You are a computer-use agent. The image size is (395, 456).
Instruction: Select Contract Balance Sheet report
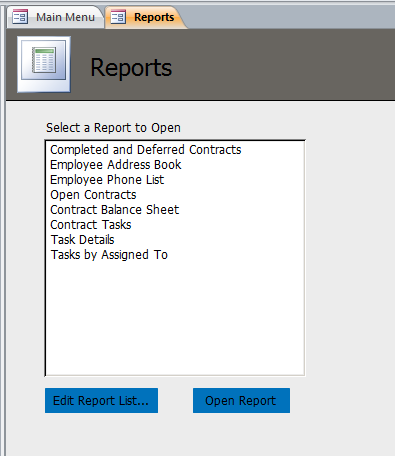pos(175,210)
